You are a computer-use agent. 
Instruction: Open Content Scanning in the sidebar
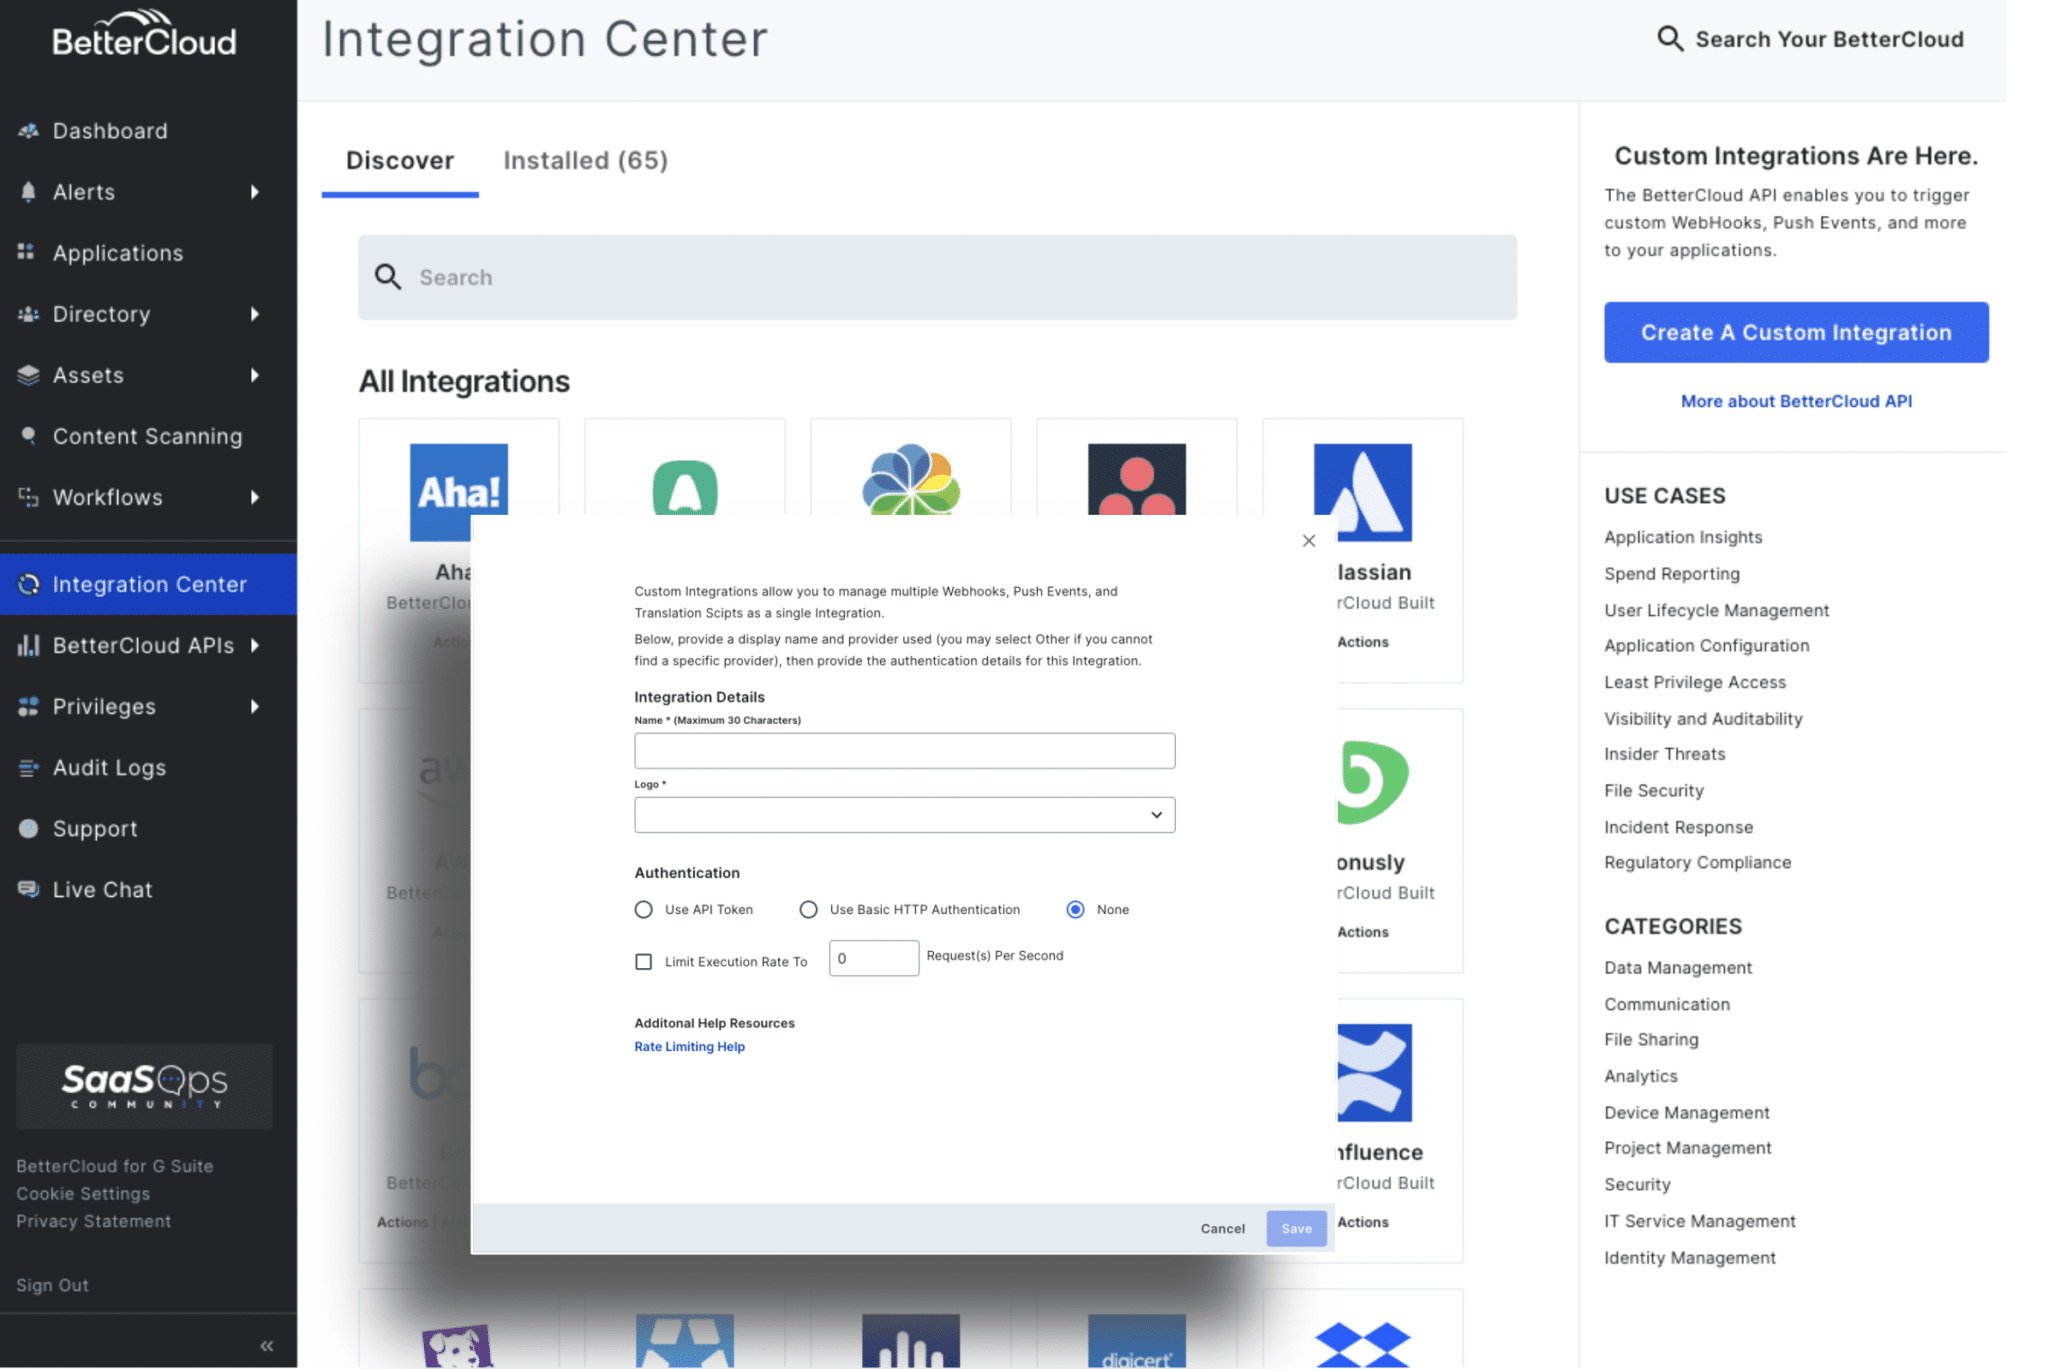[x=147, y=435]
